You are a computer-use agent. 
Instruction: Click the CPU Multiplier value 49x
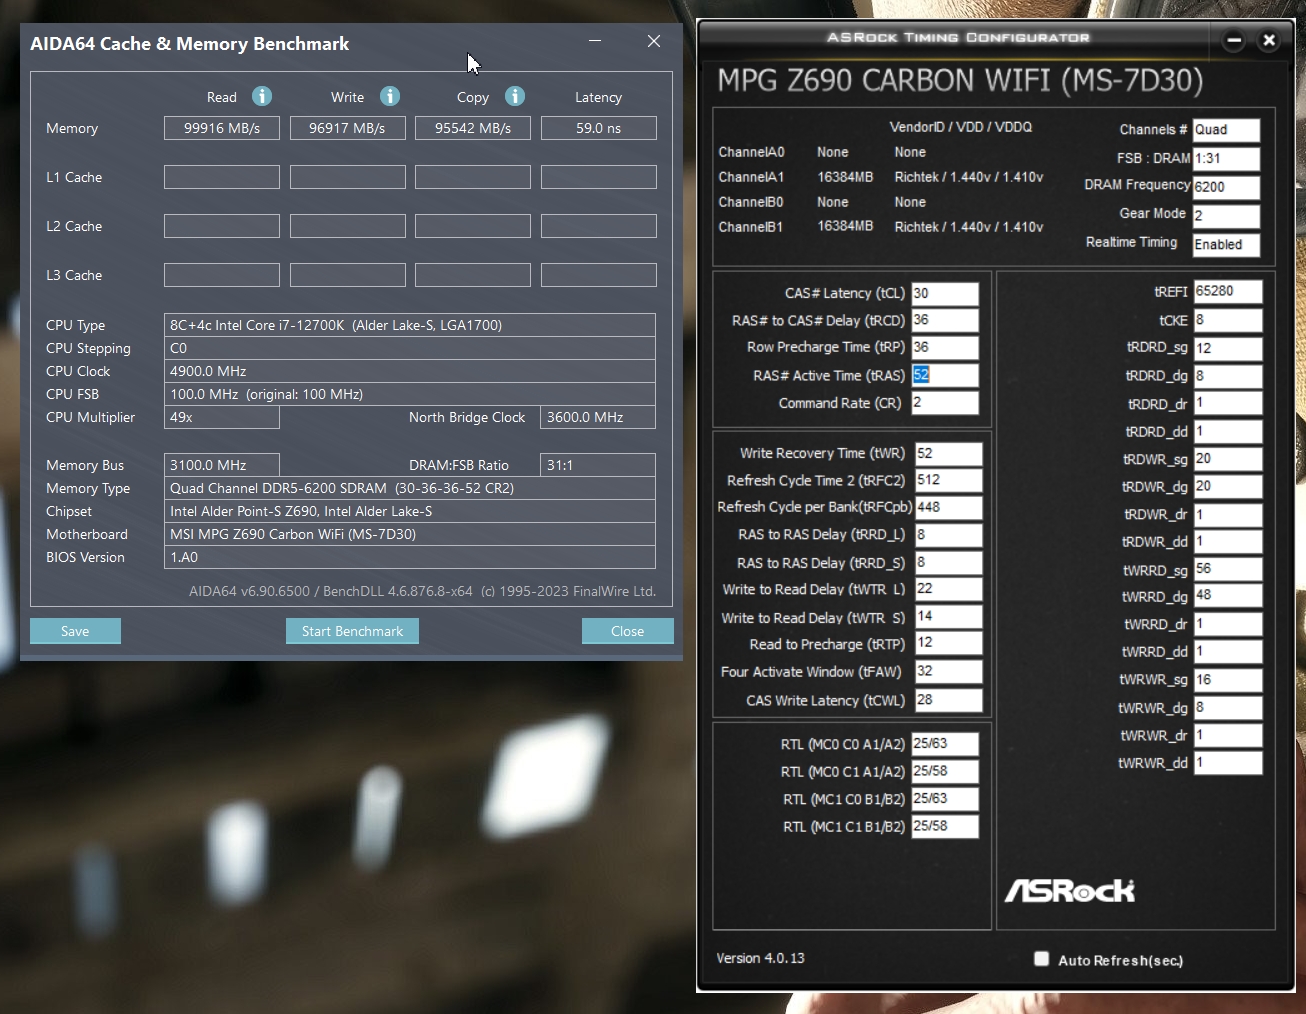pos(222,417)
